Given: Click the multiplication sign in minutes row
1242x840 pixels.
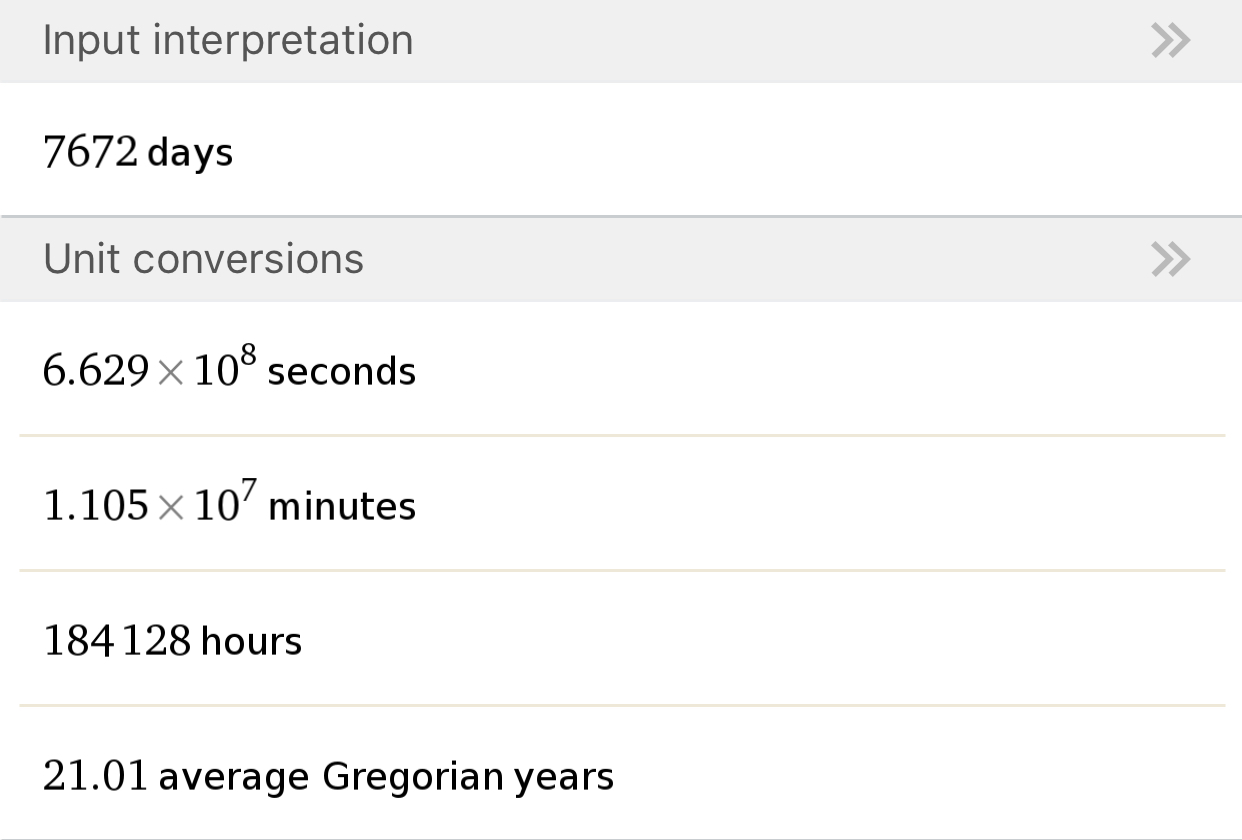Looking at the screenshot, I should coord(171,508).
